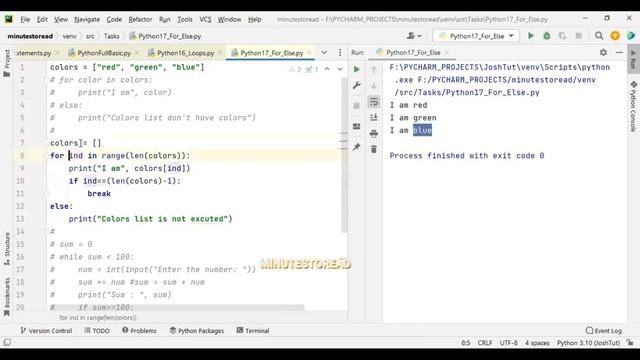Image resolution: width=640 pixels, height=360 pixels.
Task: Close the Python17_For_Else Run tab
Action: click(447, 52)
